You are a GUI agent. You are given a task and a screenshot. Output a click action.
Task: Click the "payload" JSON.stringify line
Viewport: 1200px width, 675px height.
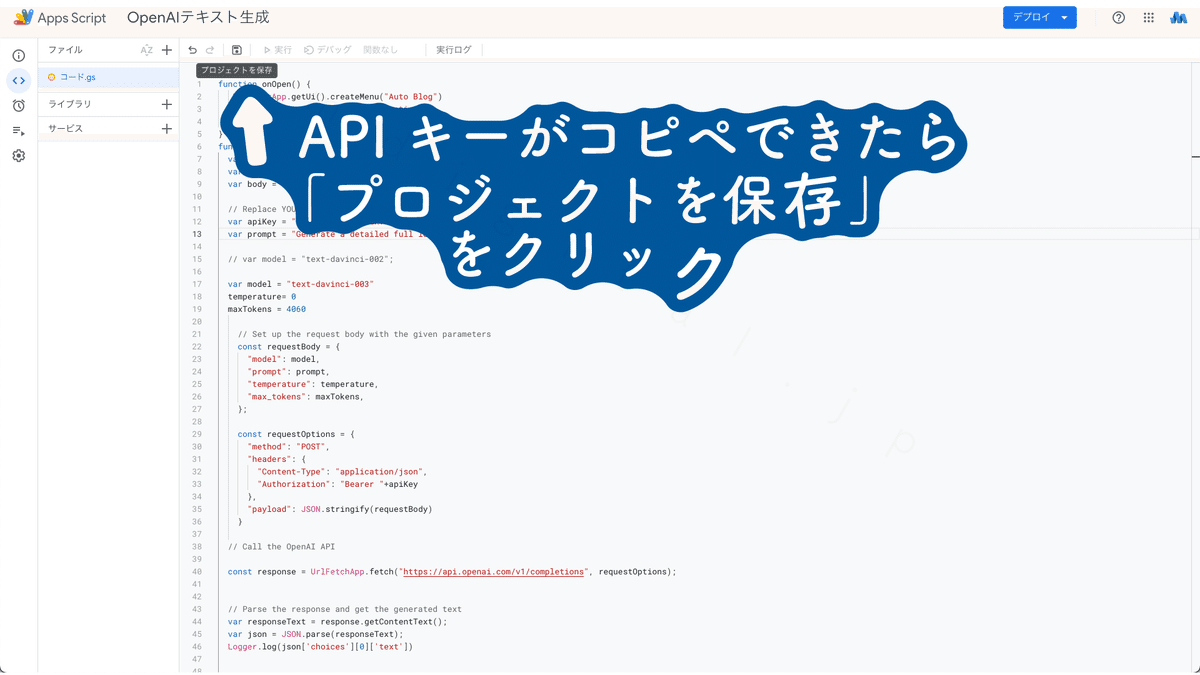[340, 509]
